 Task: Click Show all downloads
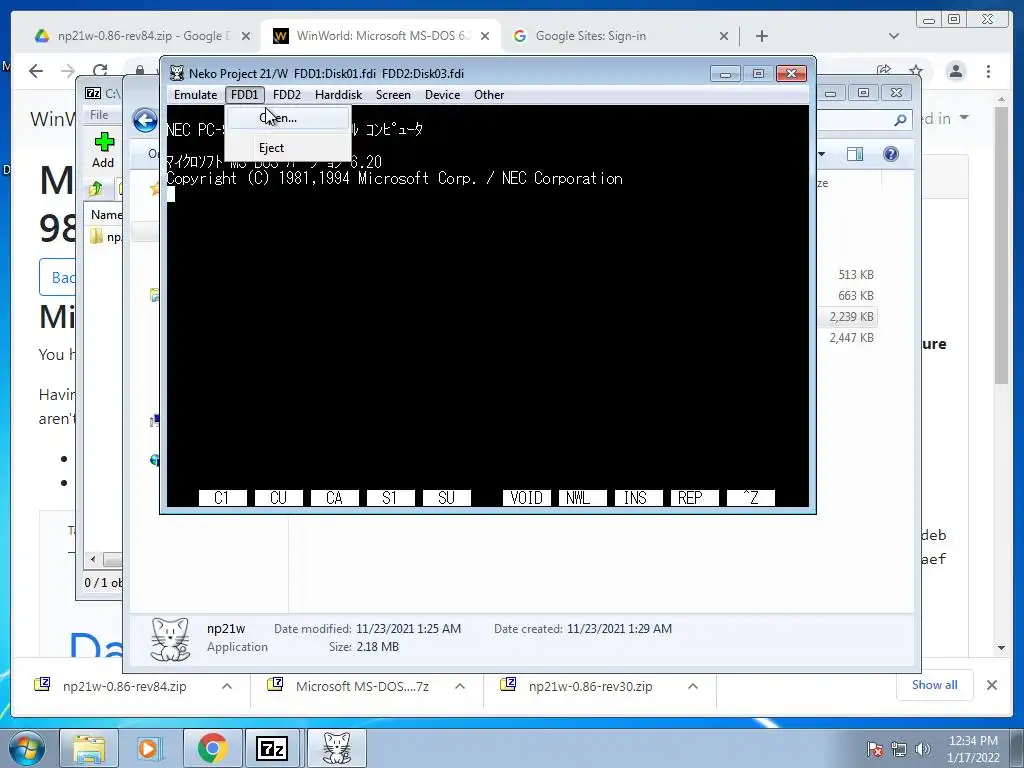(935, 685)
